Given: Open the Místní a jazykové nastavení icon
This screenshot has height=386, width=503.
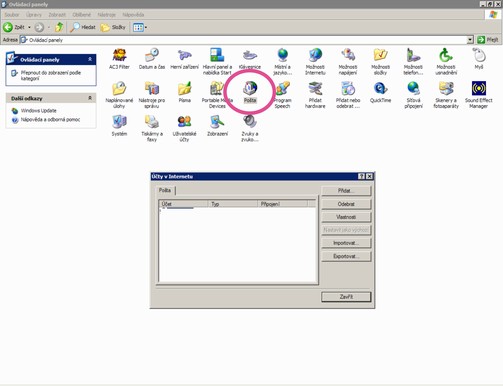Looking at the screenshot, I should click(x=282, y=61).
